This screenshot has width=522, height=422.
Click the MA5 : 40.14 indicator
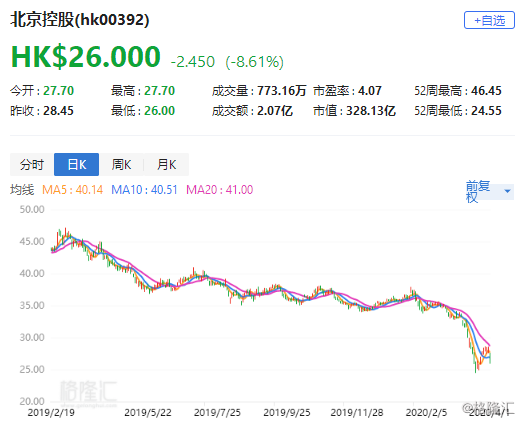[72, 190]
